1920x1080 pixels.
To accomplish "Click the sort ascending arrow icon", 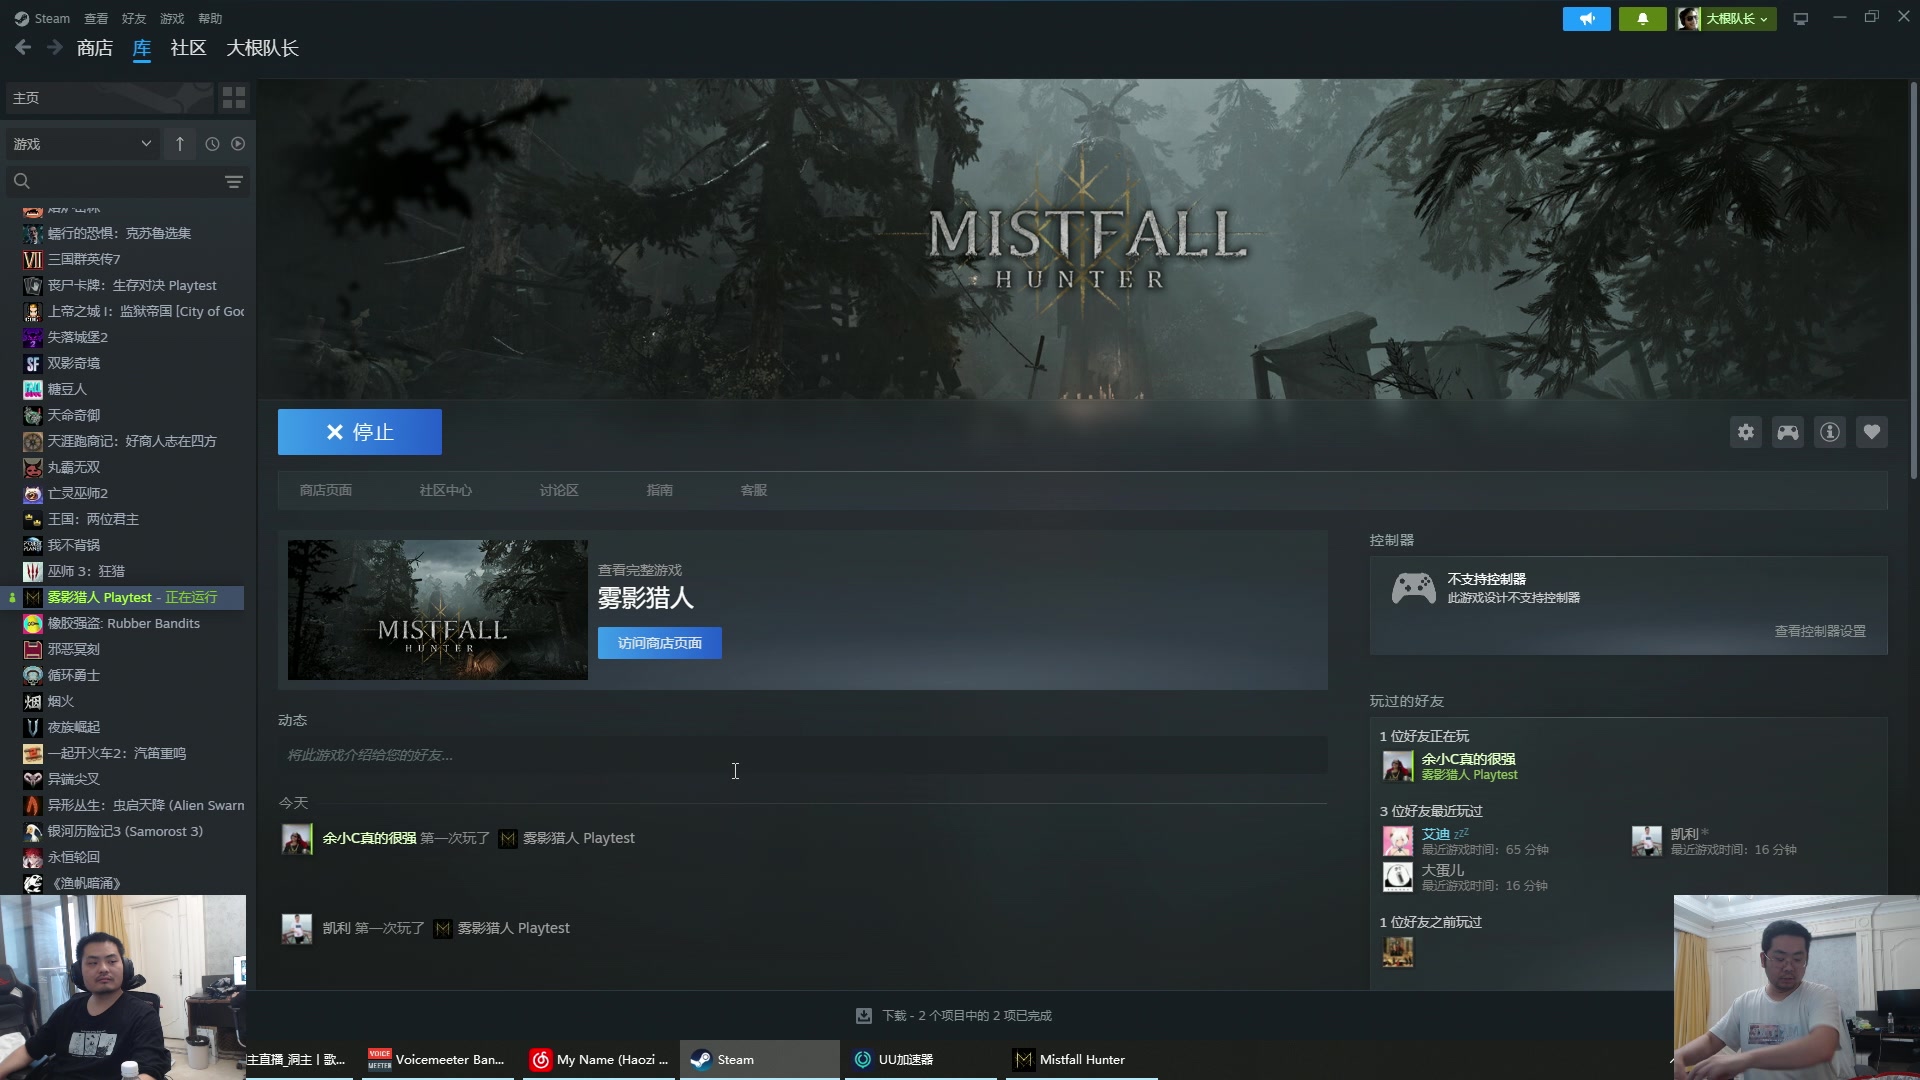I will pyautogui.click(x=180, y=144).
